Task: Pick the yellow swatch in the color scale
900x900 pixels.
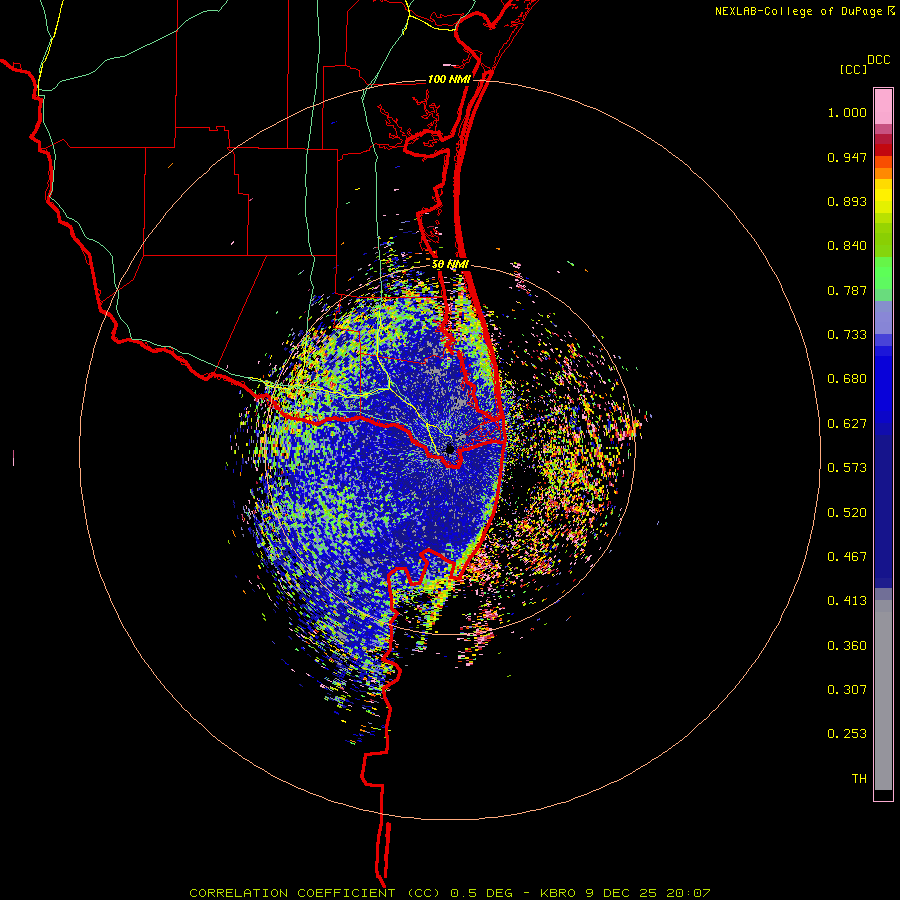Action: coord(883,196)
